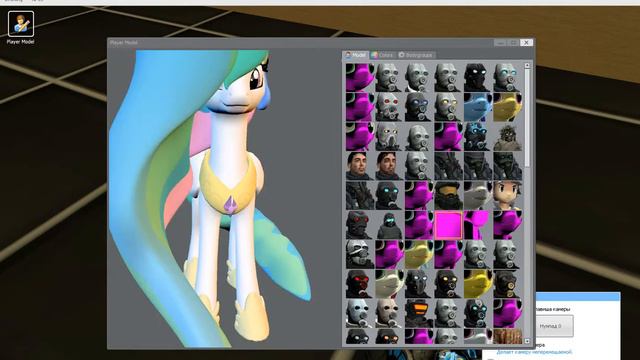Viewport: 640px width, 360px height.
Task: Click the highlighted solid pink square thumbnail
Action: pos(448,224)
